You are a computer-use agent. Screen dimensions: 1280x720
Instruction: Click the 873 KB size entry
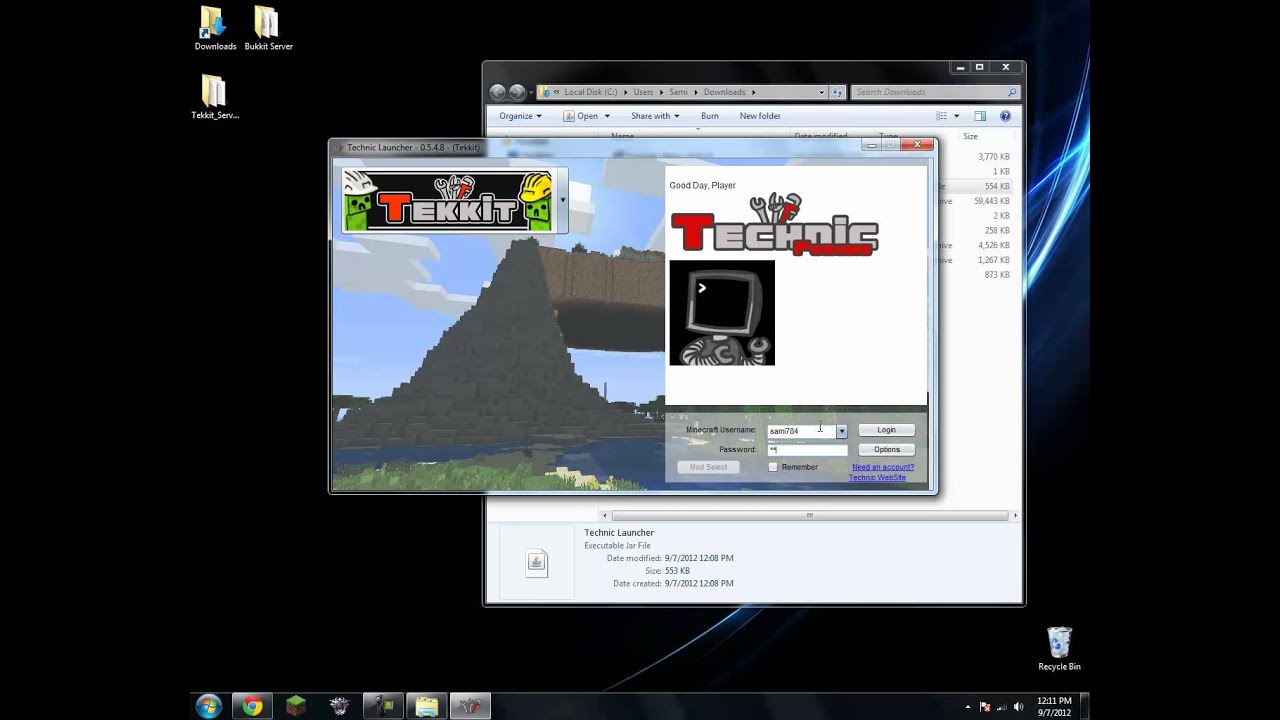click(x=997, y=275)
